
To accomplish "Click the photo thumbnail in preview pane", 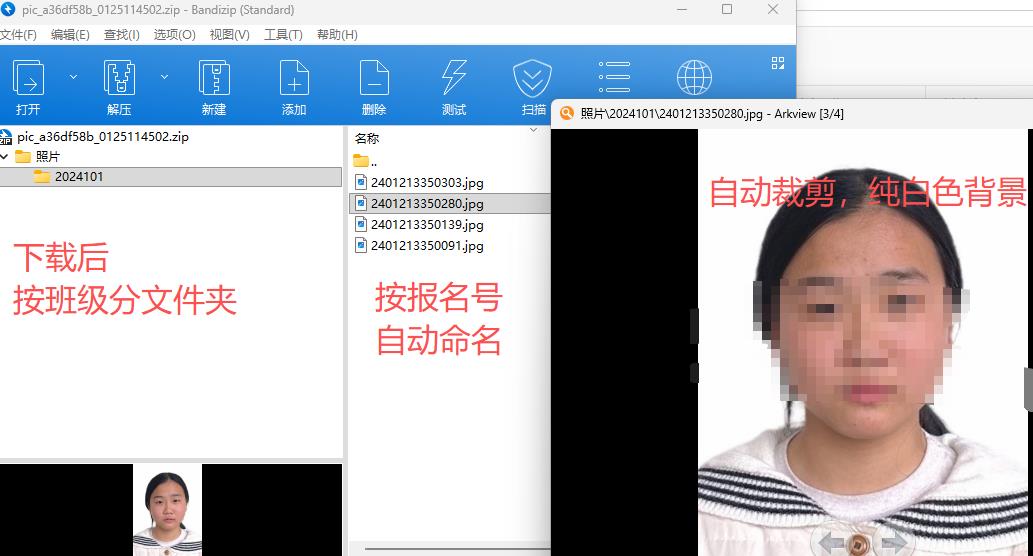I will click(x=167, y=510).
